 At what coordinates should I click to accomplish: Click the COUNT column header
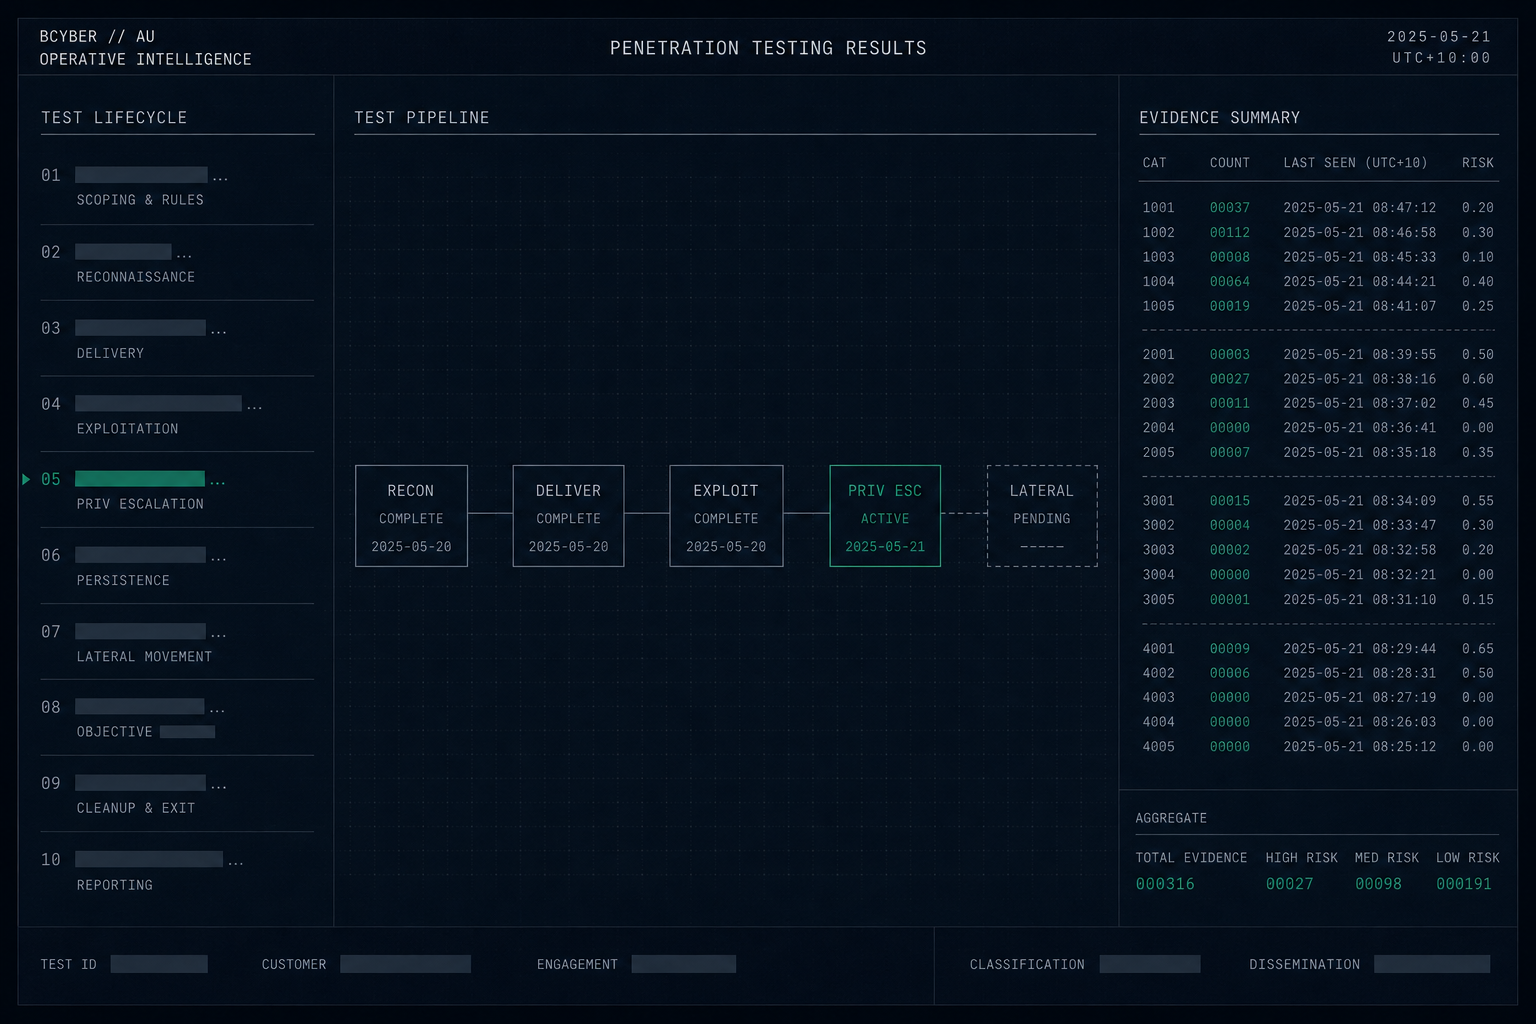pos(1230,163)
